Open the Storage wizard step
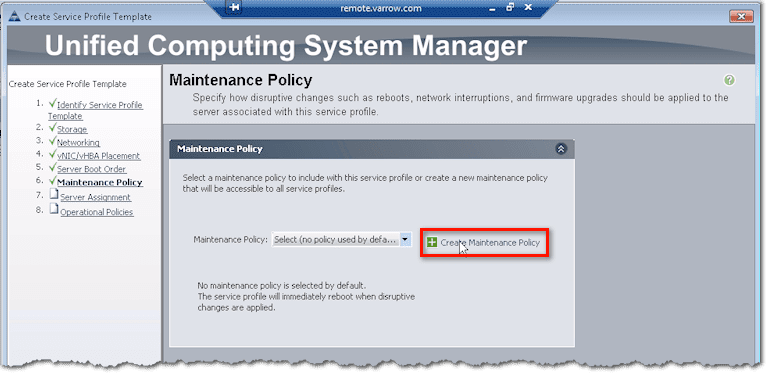The width and height of the screenshot is (766, 373). pos(72,129)
